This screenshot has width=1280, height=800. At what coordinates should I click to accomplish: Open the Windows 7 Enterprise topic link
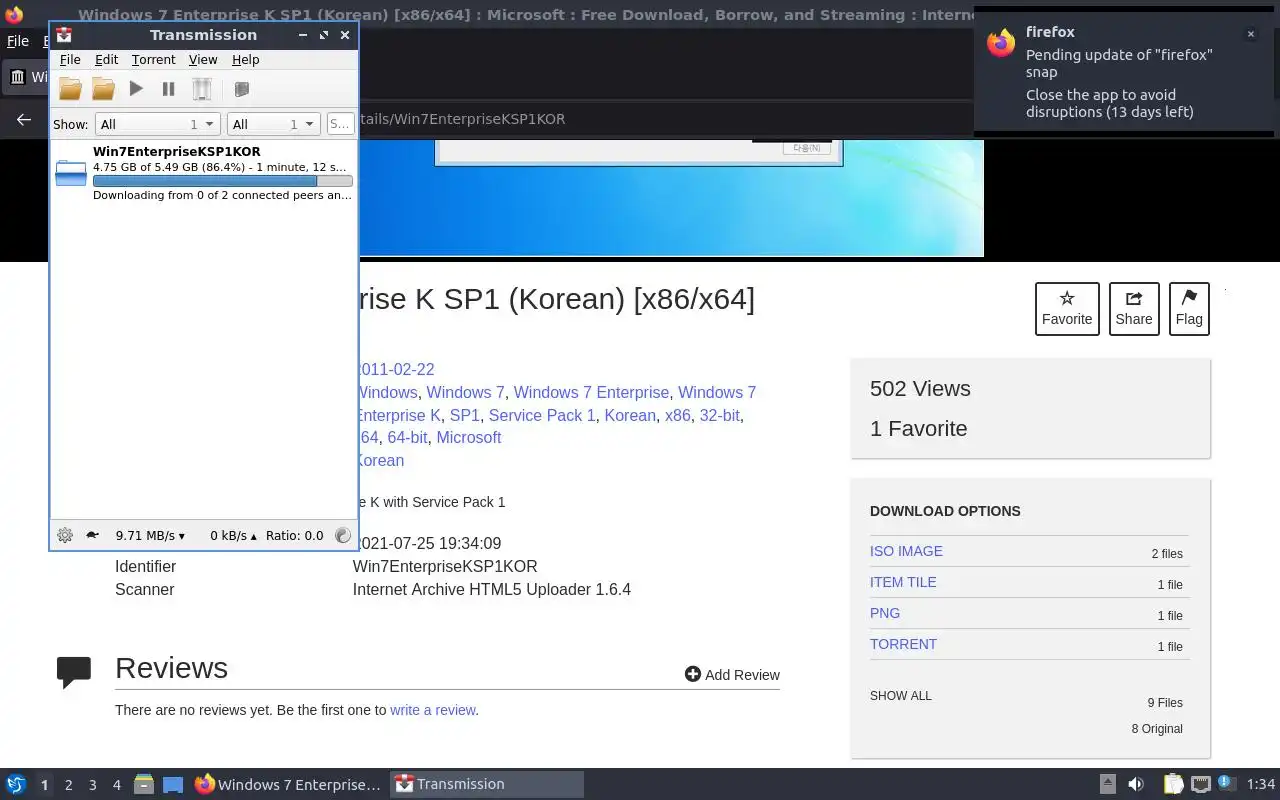591,392
